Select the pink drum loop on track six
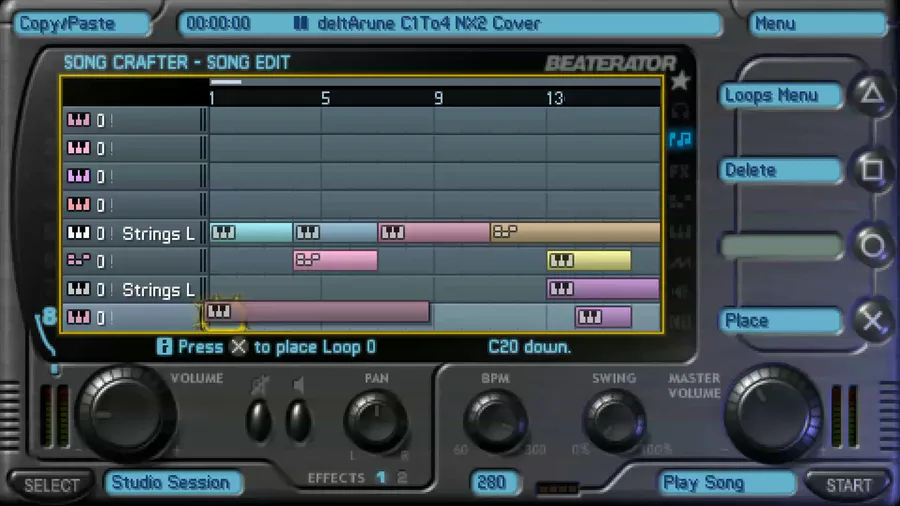This screenshot has height=506, width=900. pos(335,260)
